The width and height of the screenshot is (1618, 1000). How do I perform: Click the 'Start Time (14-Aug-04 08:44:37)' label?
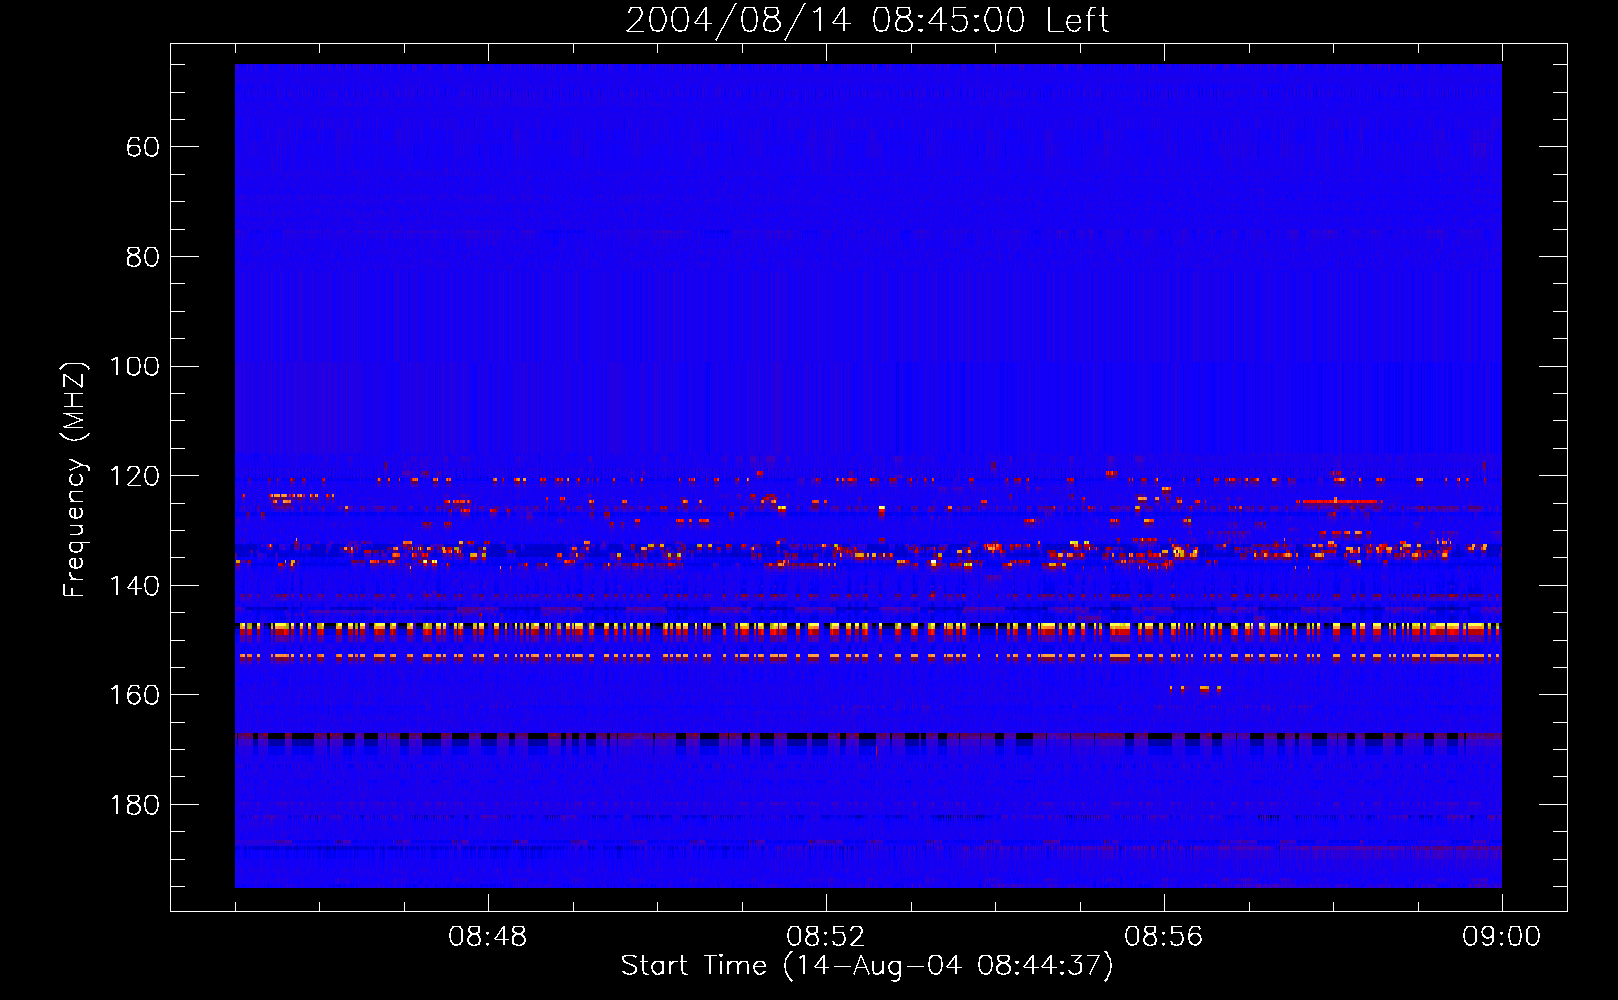(x=867, y=966)
